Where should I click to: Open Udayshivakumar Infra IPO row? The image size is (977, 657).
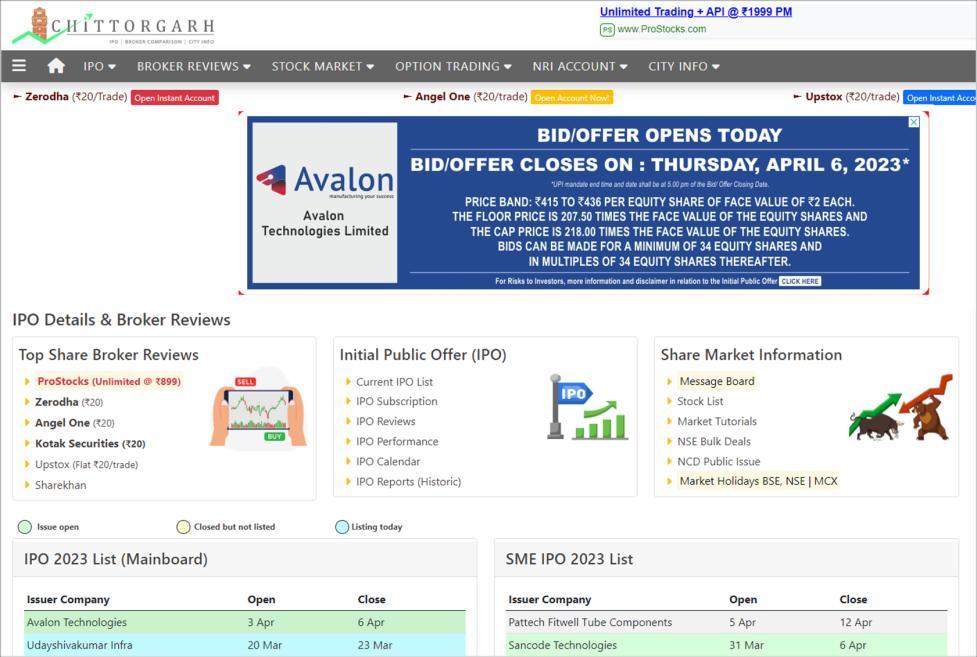(245, 645)
